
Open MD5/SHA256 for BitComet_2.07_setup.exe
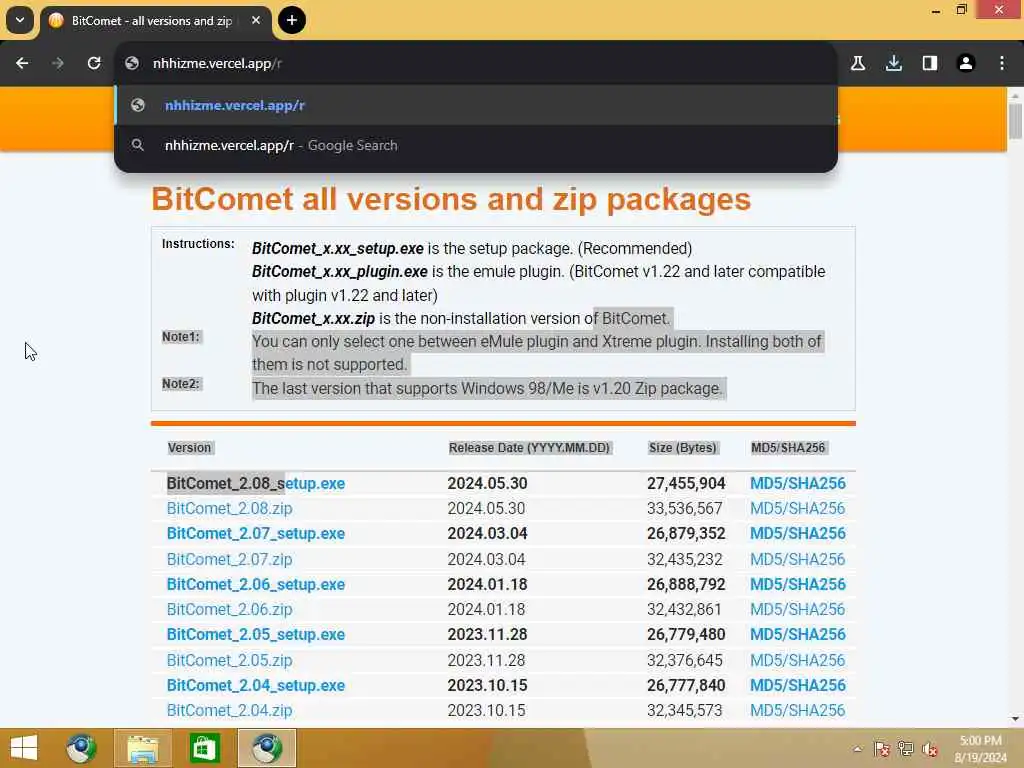[x=797, y=534]
